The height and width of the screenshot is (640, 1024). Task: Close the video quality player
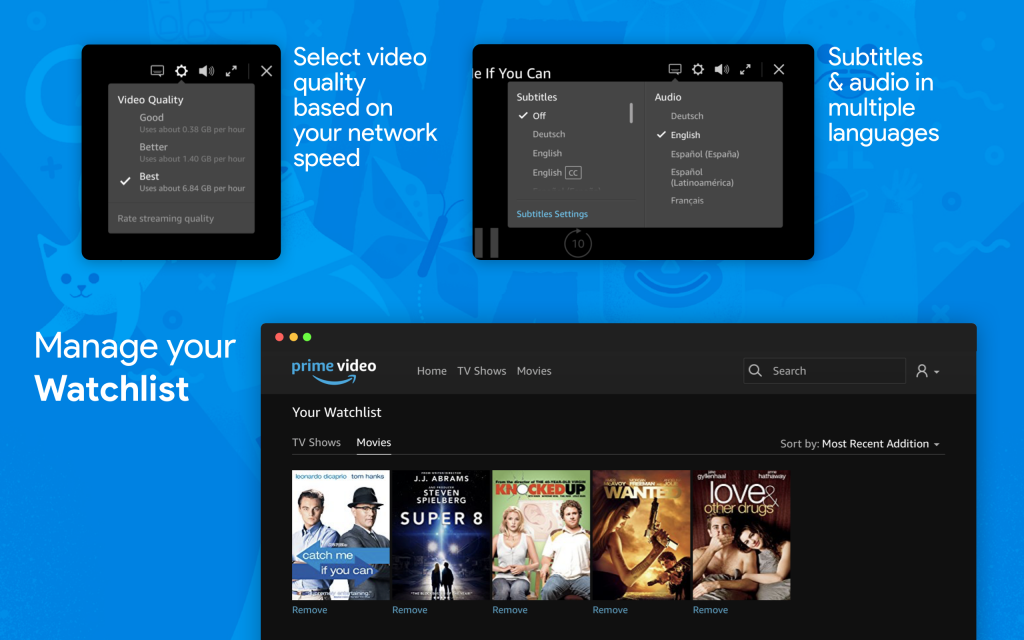pos(266,71)
